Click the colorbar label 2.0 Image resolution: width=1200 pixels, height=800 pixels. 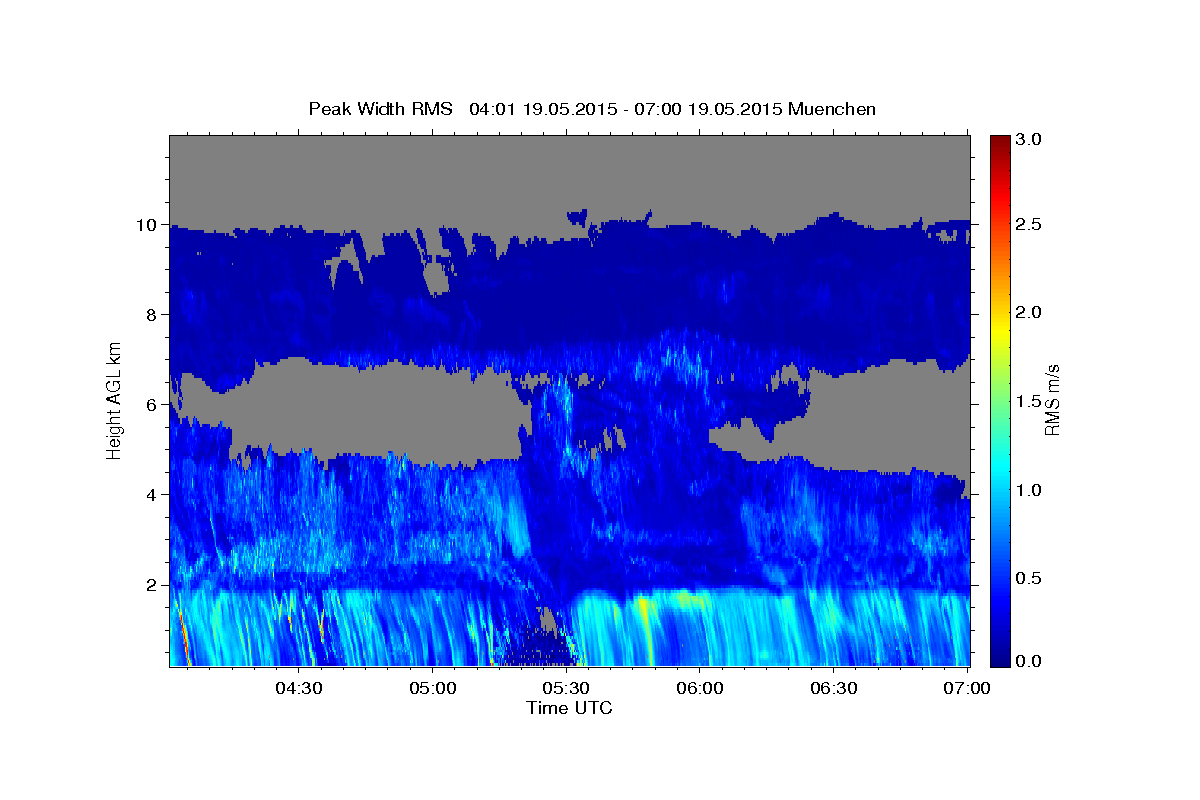coord(1029,313)
